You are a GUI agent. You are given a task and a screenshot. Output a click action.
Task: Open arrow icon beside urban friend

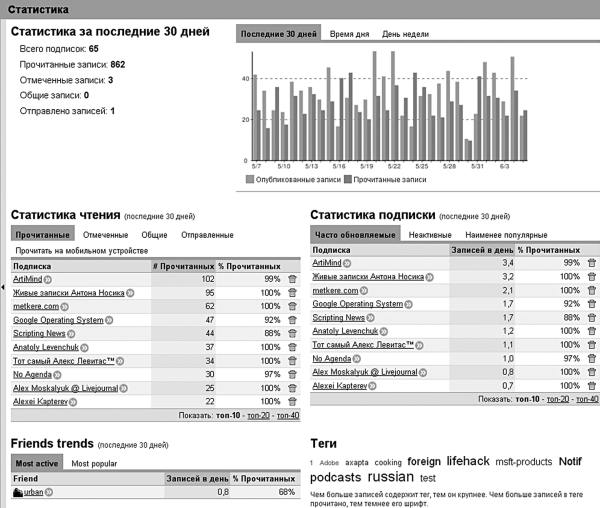tap(49, 492)
